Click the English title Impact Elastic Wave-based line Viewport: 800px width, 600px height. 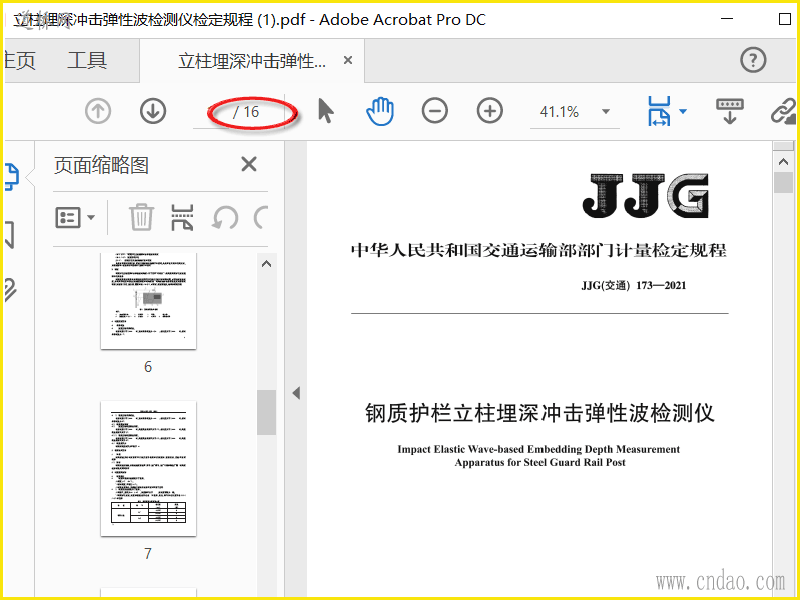[x=539, y=449]
